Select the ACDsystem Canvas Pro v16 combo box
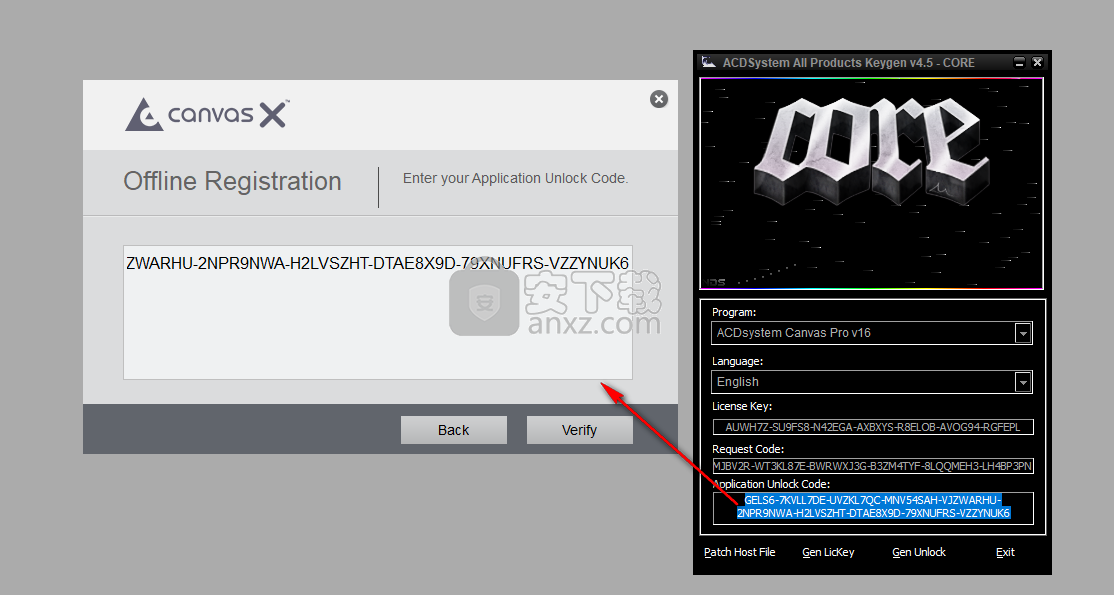The width and height of the screenshot is (1114, 595). 863,333
